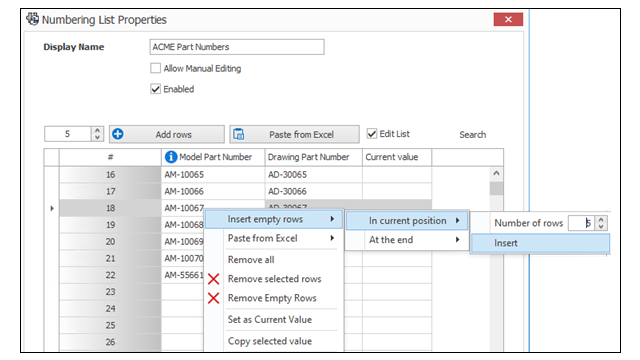
Task: Click the row indicator arrow beside row 18
Action: (x=52, y=209)
